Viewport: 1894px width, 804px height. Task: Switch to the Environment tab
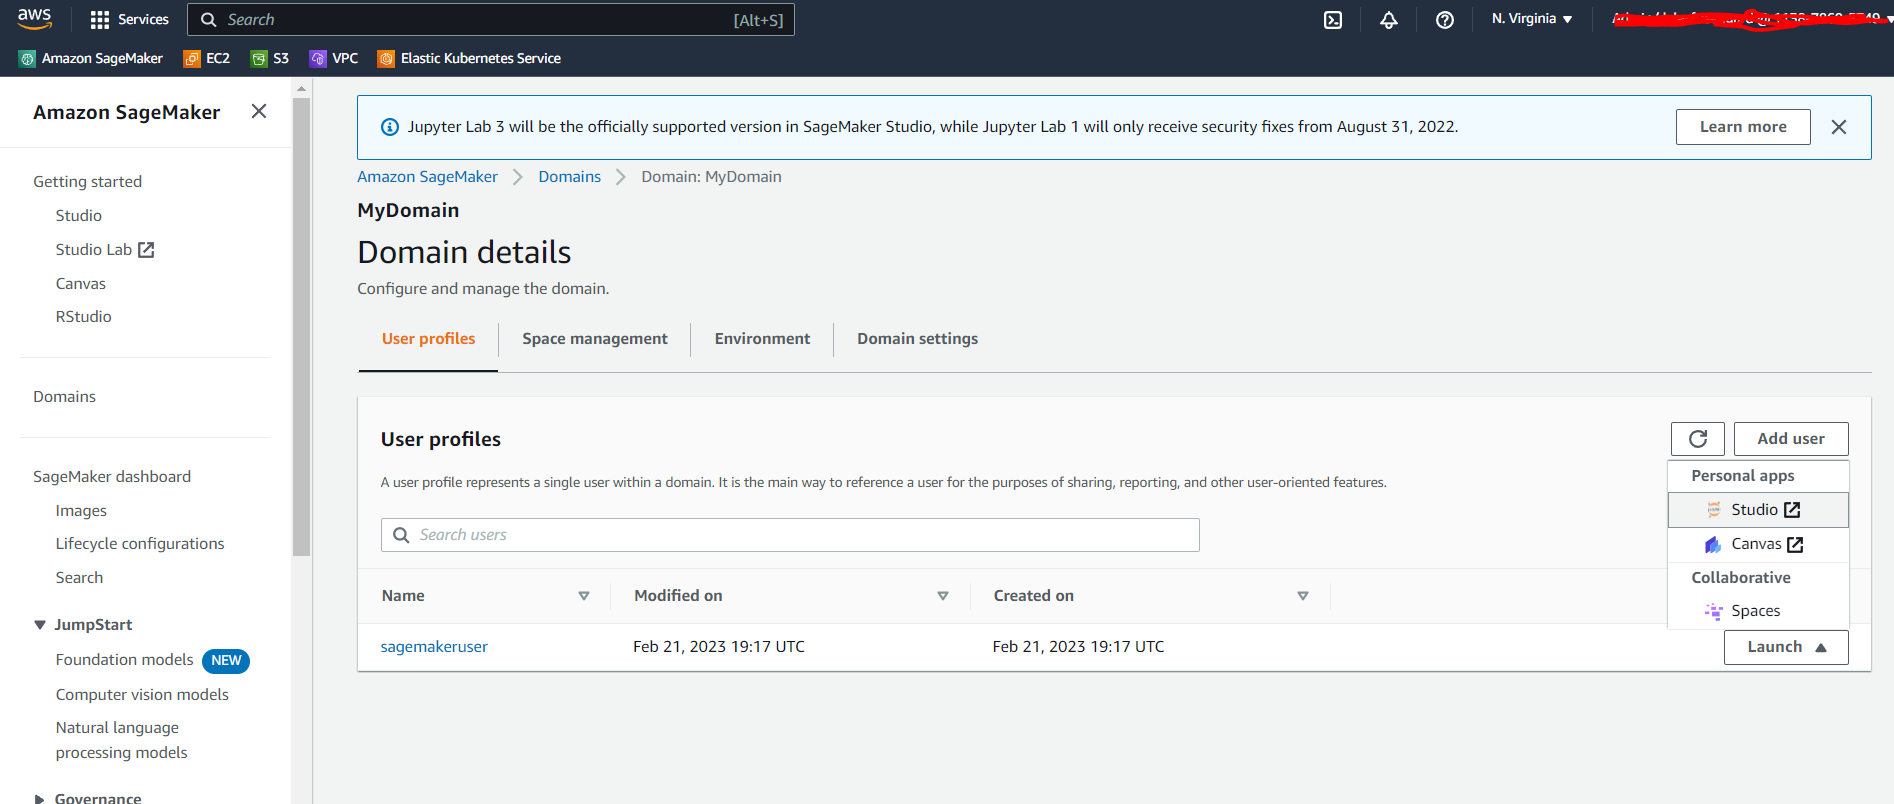click(762, 339)
